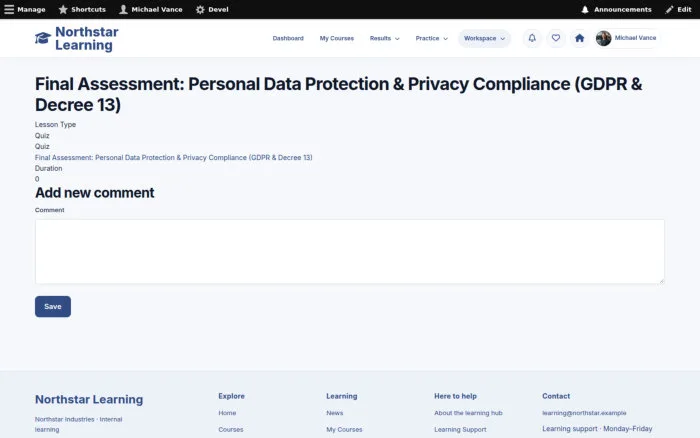Click the 'Add new comment' heading
This screenshot has height=438, width=700.
[95, 193]
